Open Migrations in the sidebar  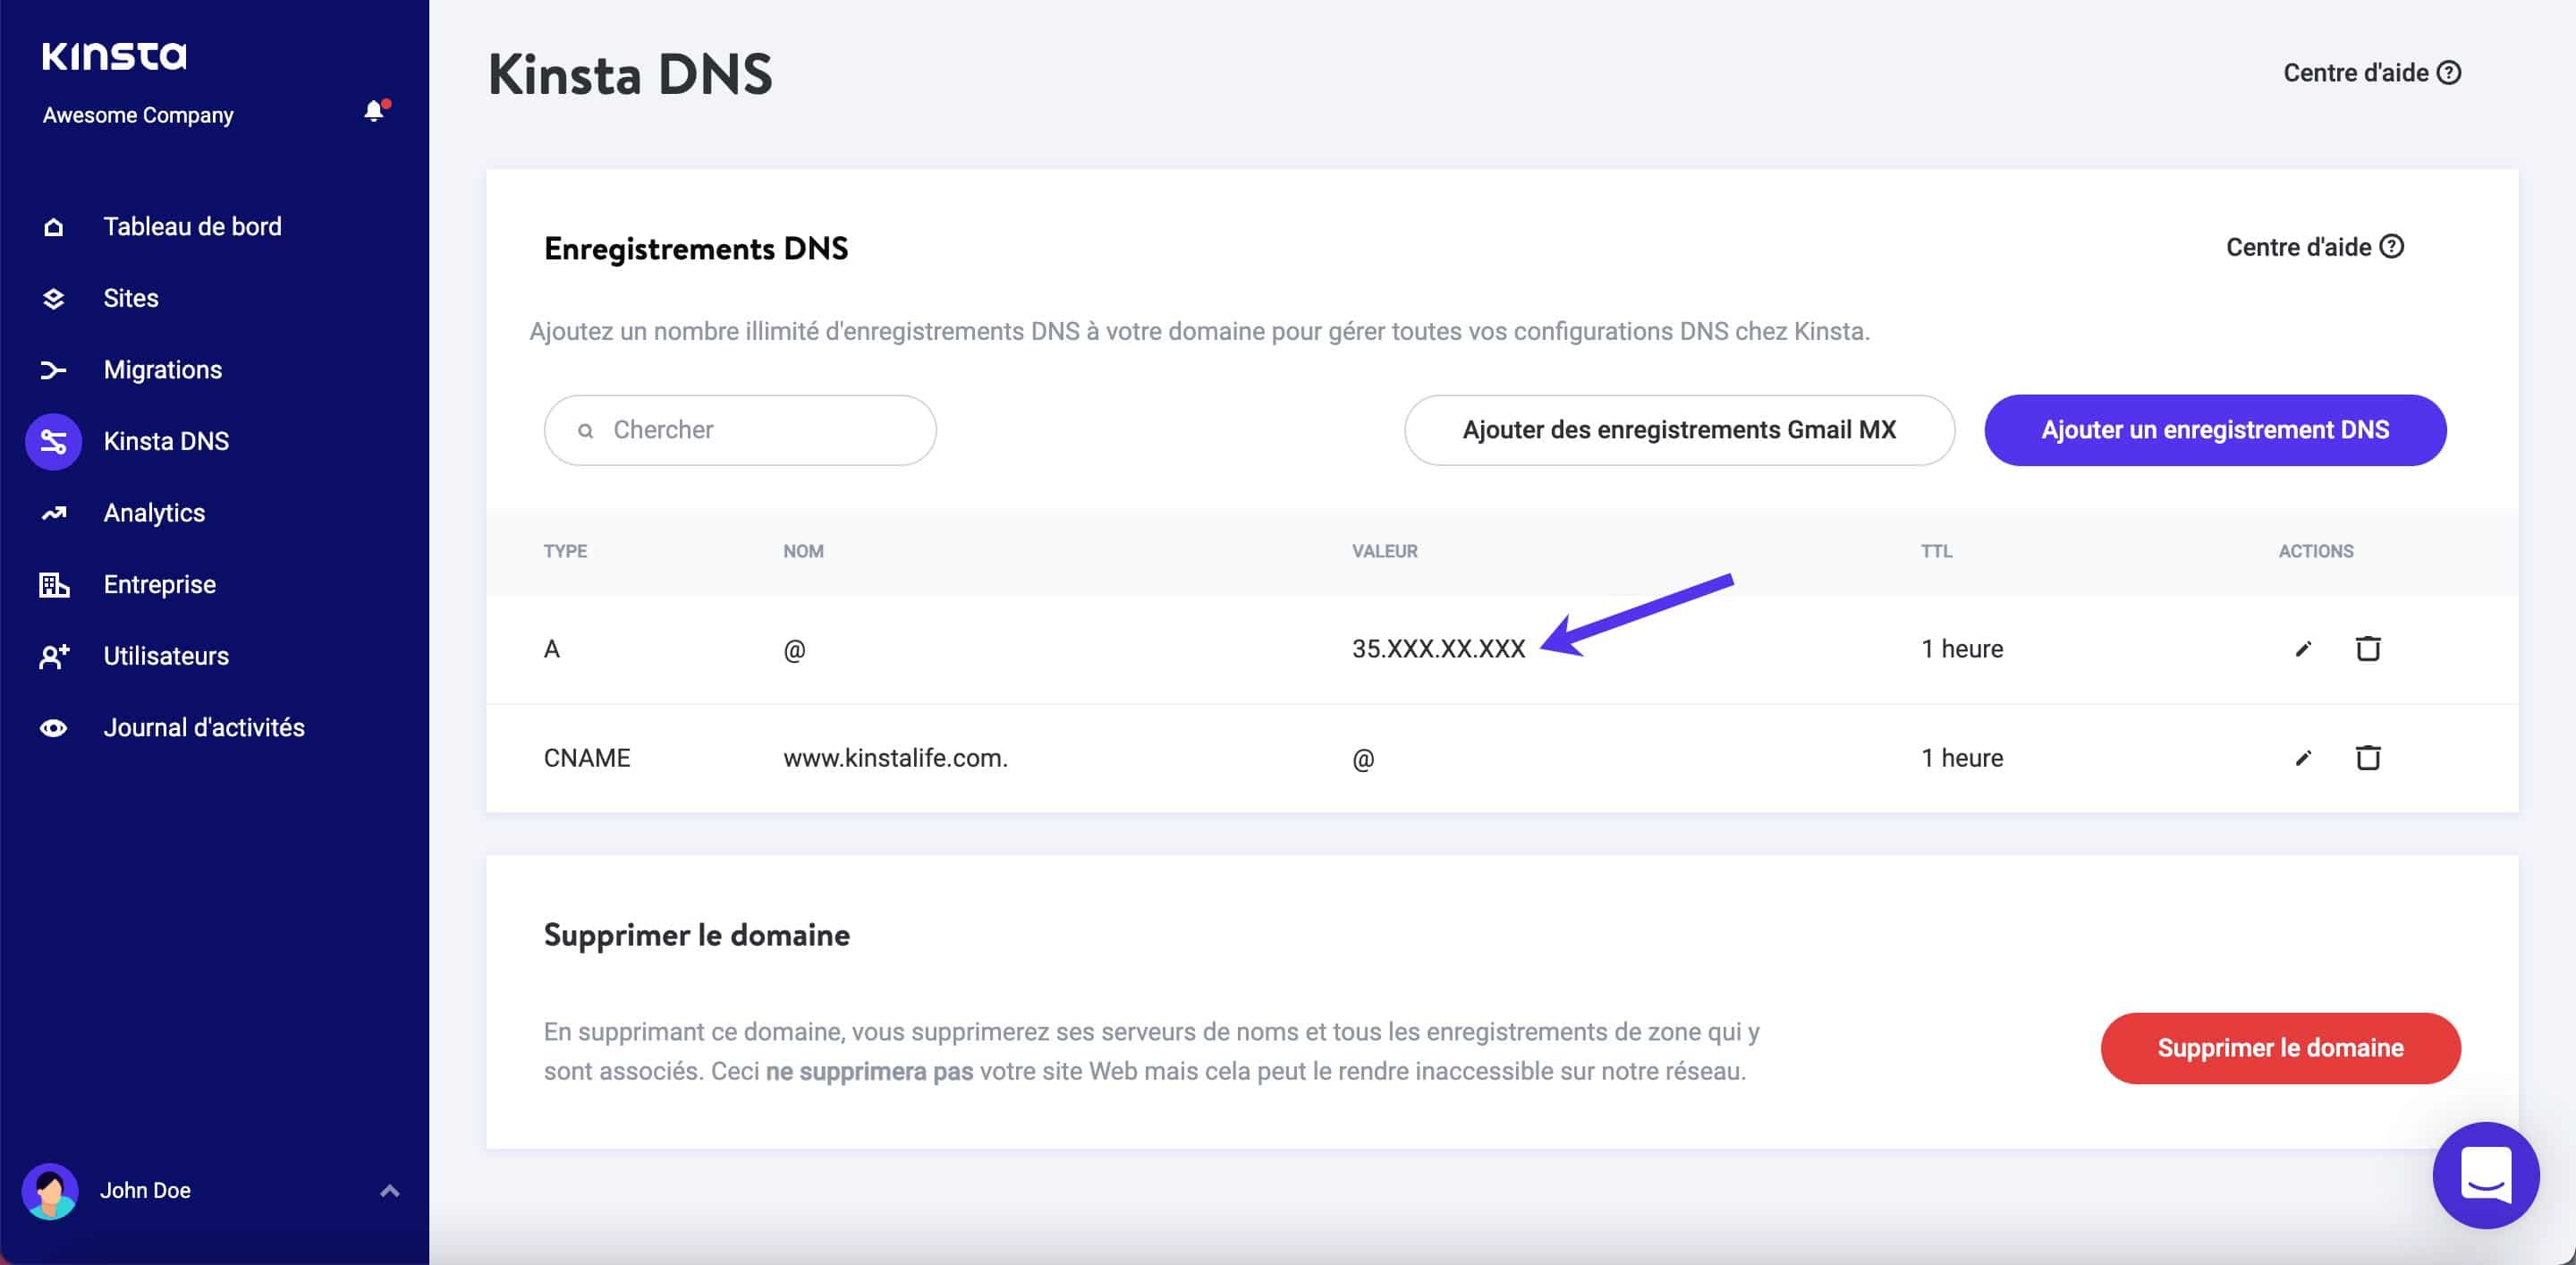(x=162, y=370)
